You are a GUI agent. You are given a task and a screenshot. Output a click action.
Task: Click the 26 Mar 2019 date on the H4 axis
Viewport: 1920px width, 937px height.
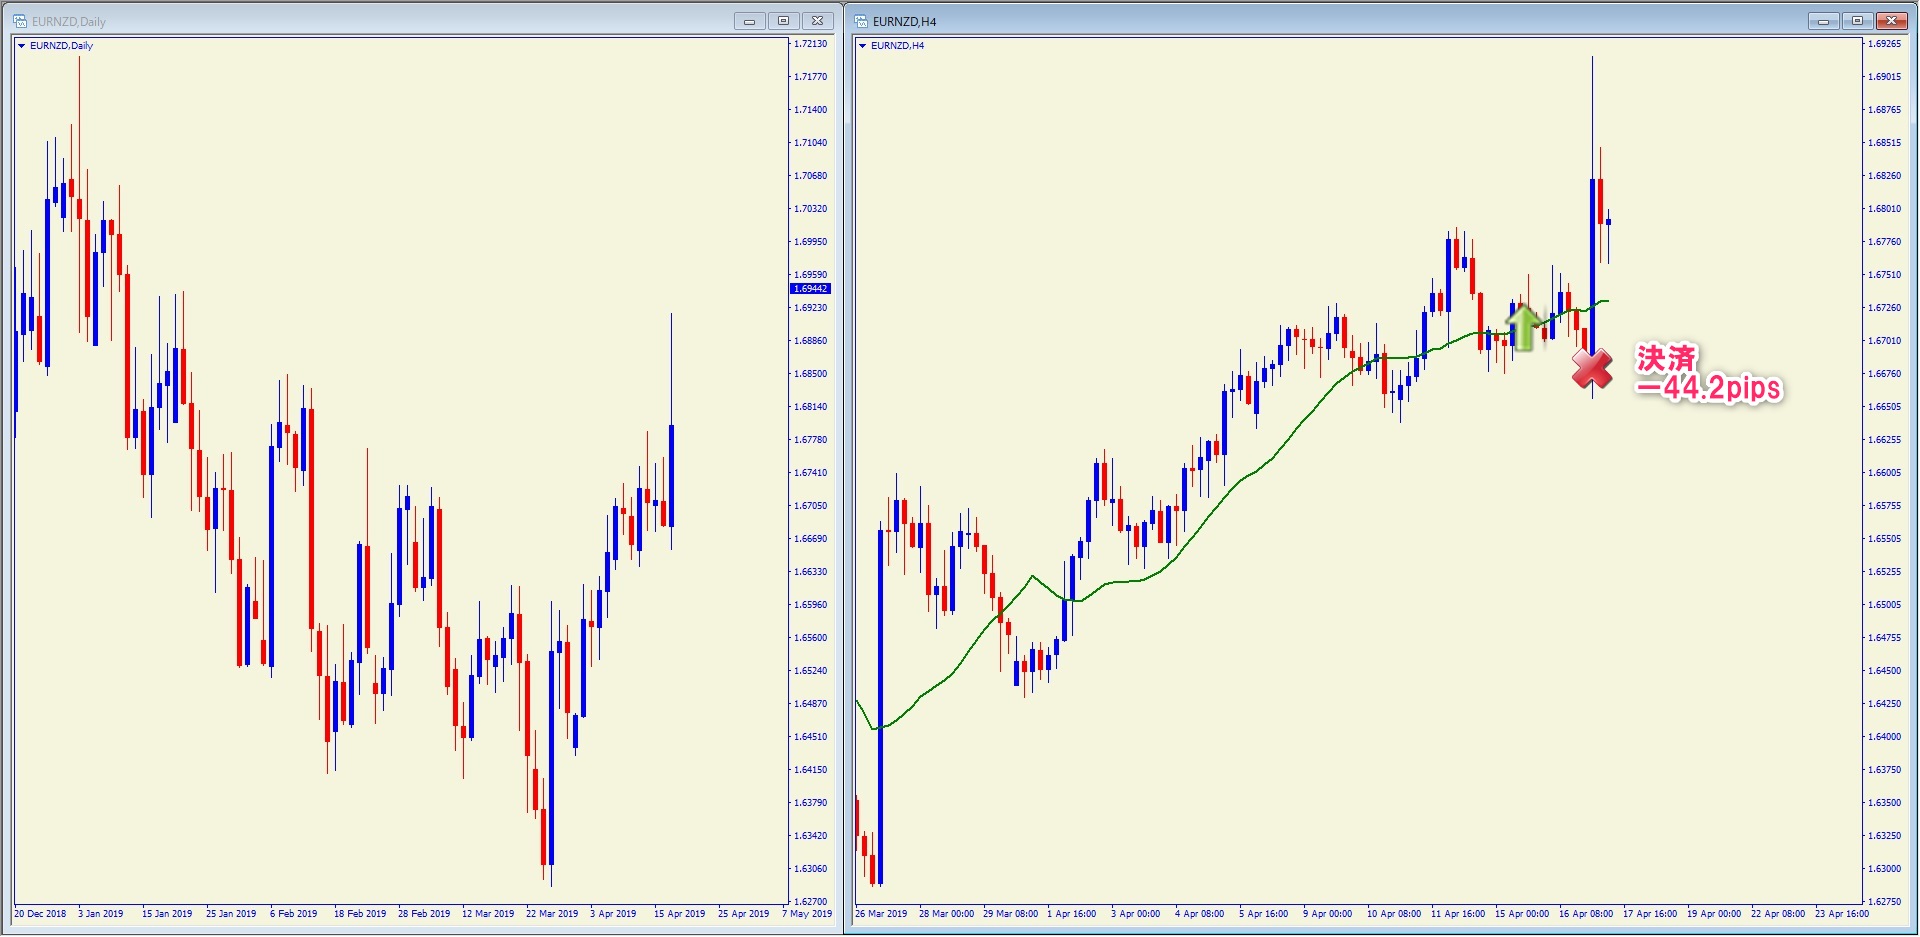click(x=881, y=914)
